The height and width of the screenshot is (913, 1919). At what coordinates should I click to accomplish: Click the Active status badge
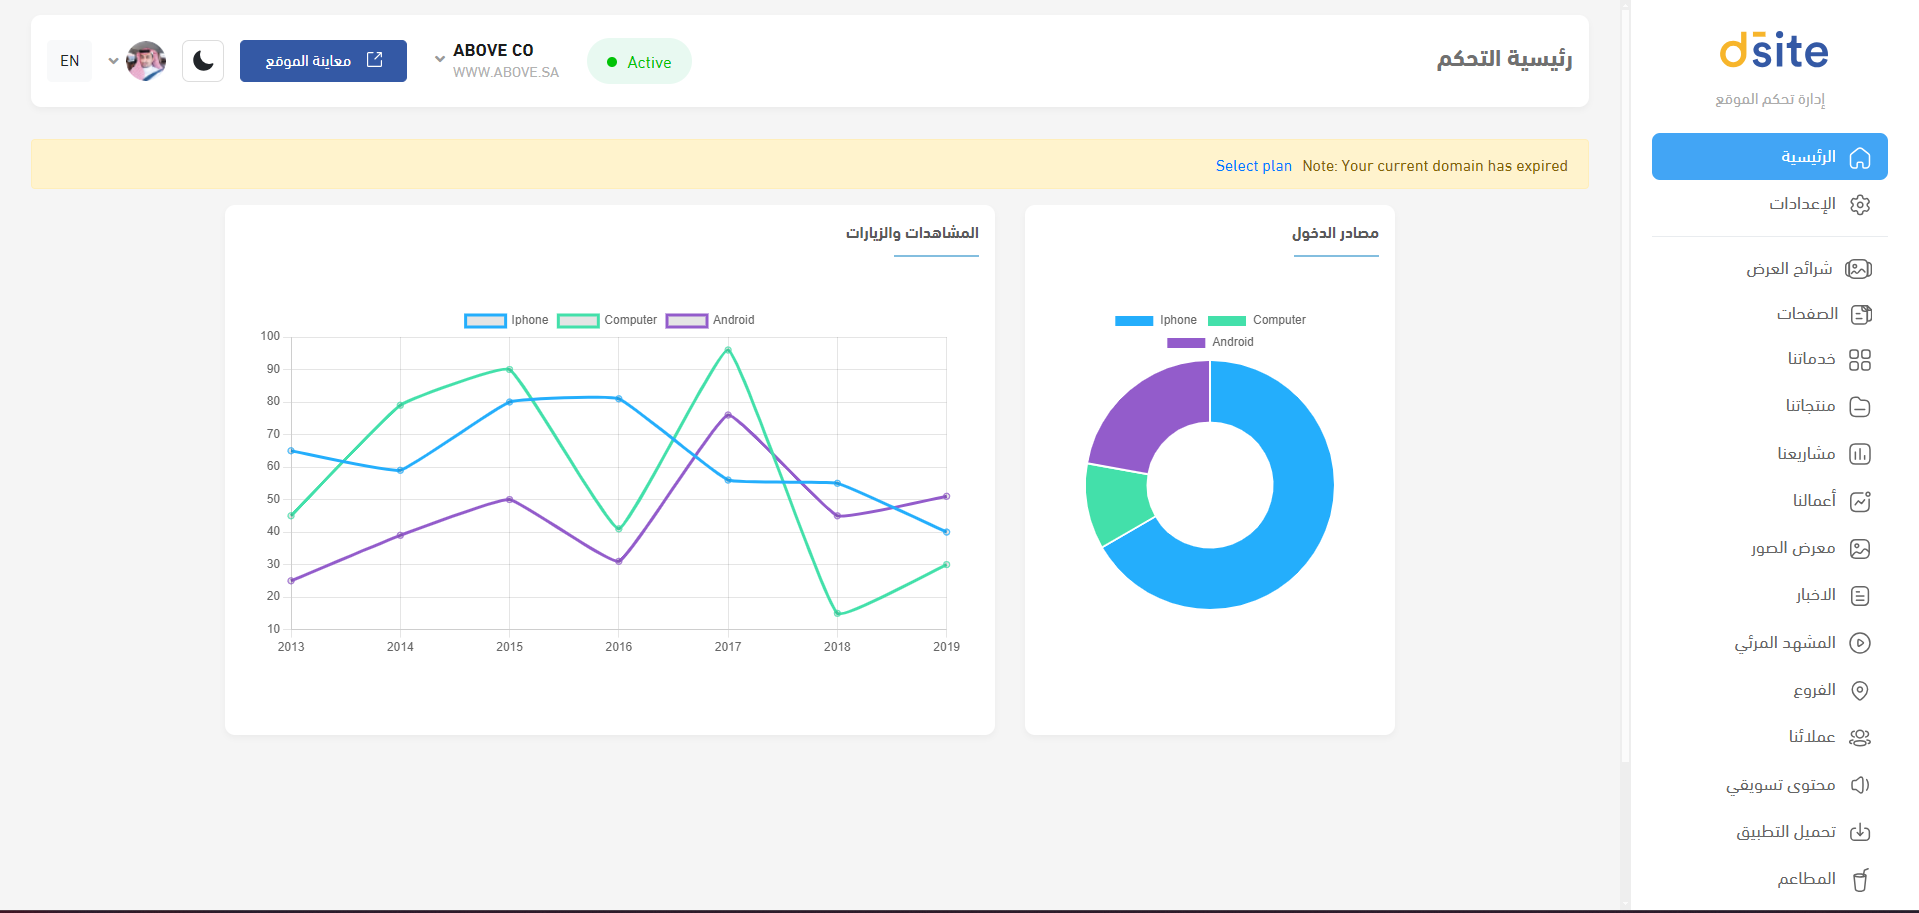639,62
